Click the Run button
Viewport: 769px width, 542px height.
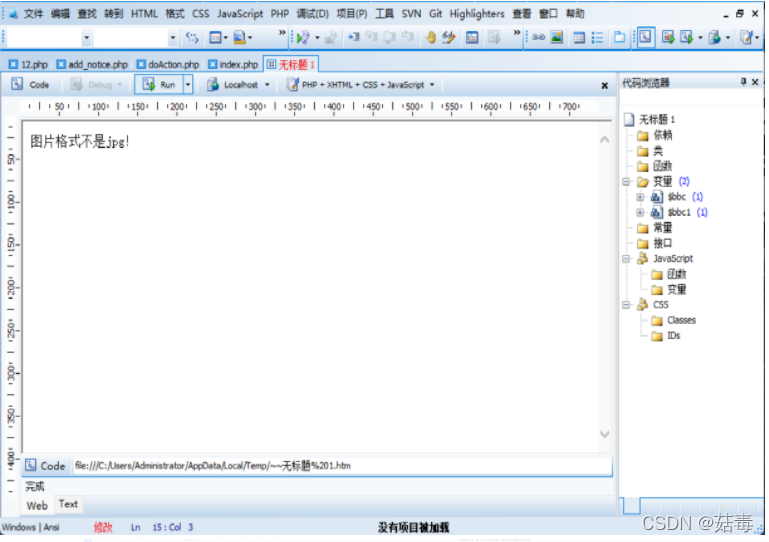[x=159, y=84]
